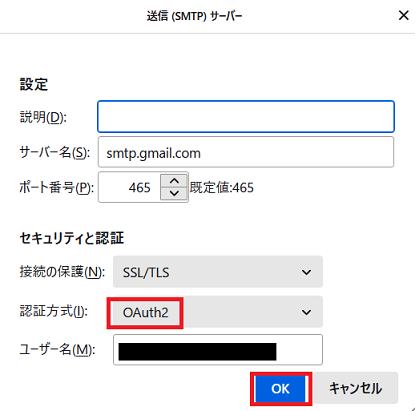Screen dimensions: 415x411
Task: Select the port number field showing 465
Action: point(129,187)
